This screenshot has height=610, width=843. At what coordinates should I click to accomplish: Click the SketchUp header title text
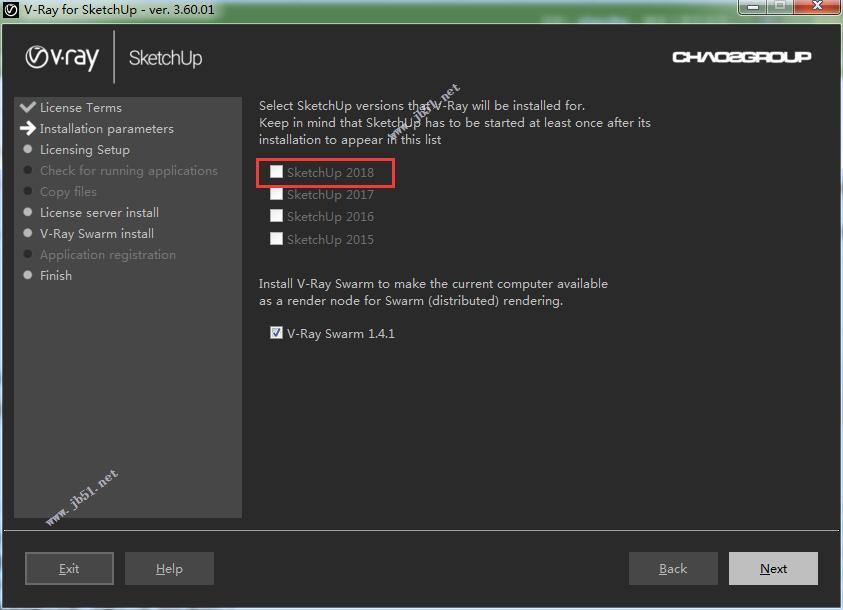pos(166,58)
